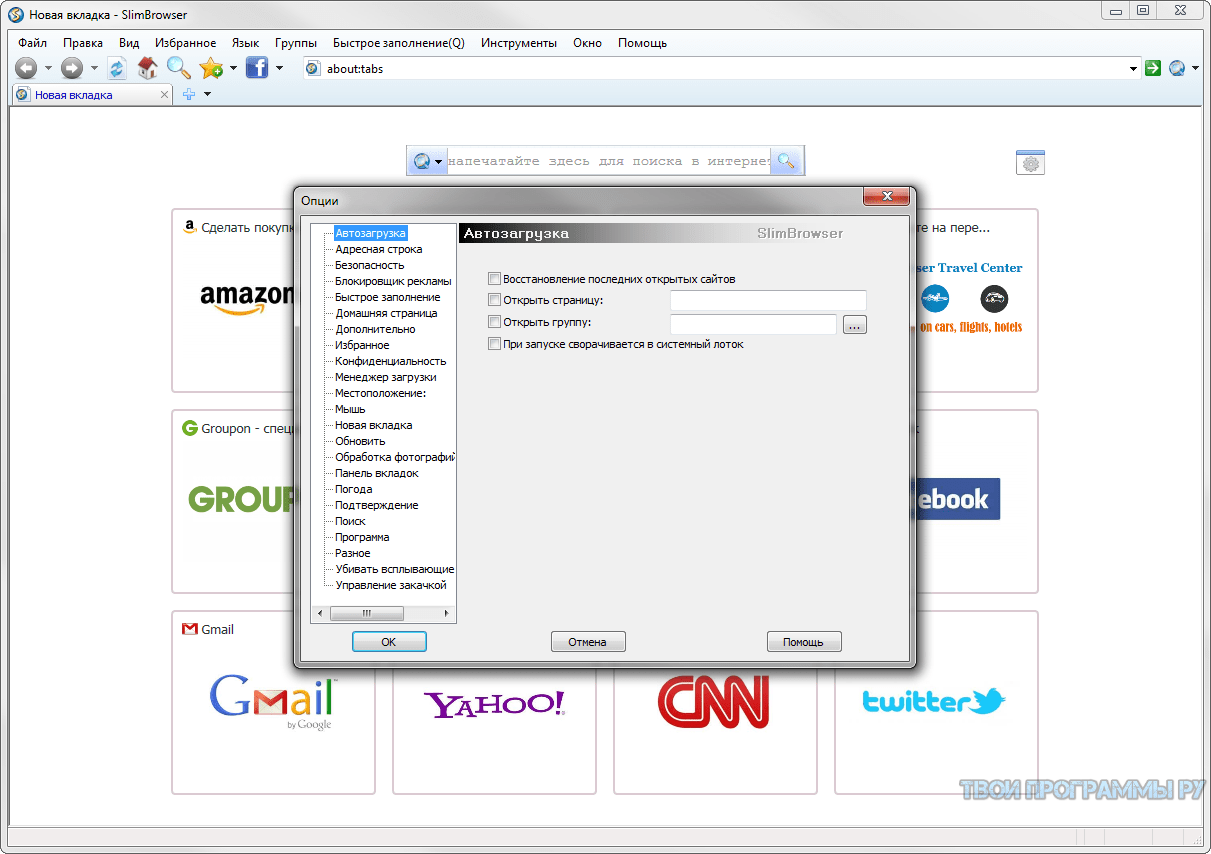This screenshot has width=1211, height=854.
Task: Enable При запуске сворачивается в системный лоток
Action: (494, 344)
